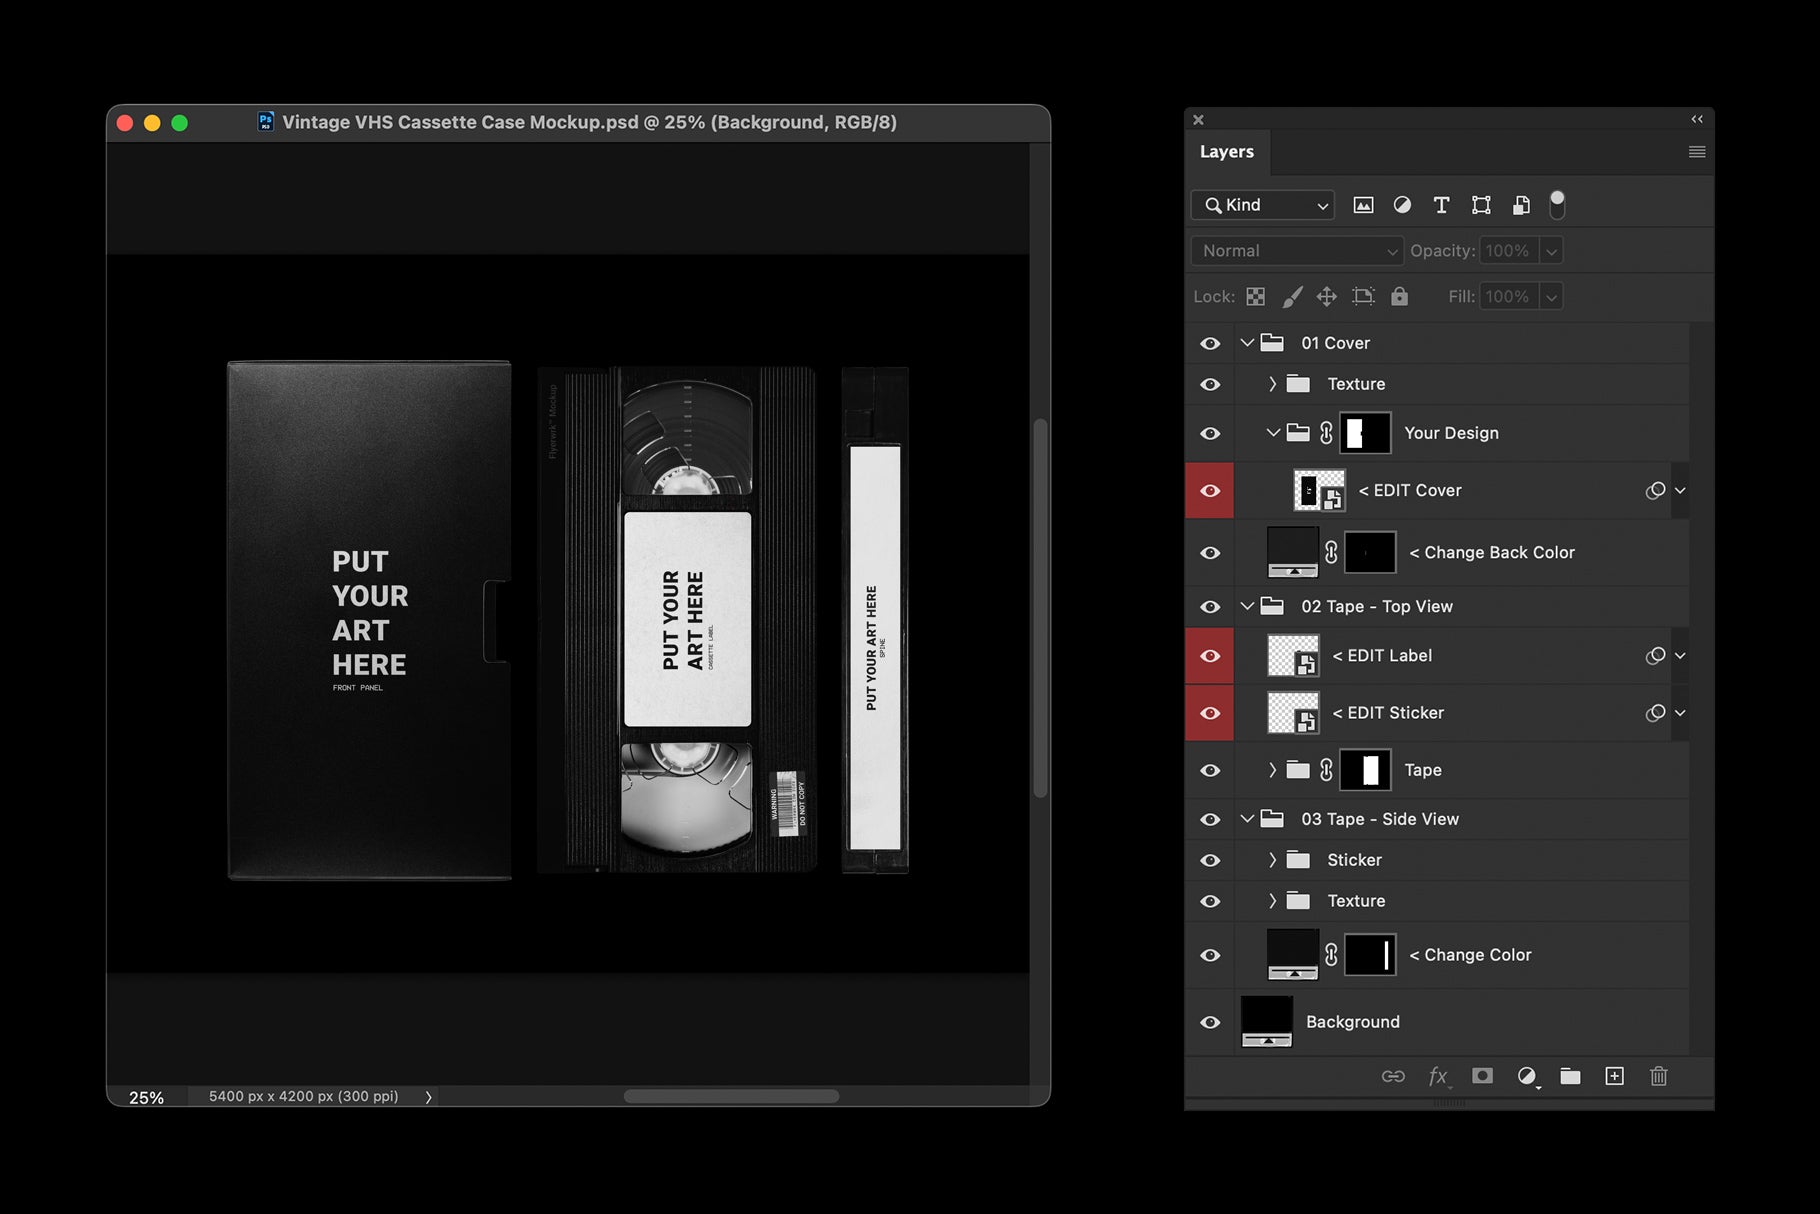The height and width of the screenshot is (1214, 1820).
Task: Delete layer with trash icon
Action: click(x=1658, y=1076)
